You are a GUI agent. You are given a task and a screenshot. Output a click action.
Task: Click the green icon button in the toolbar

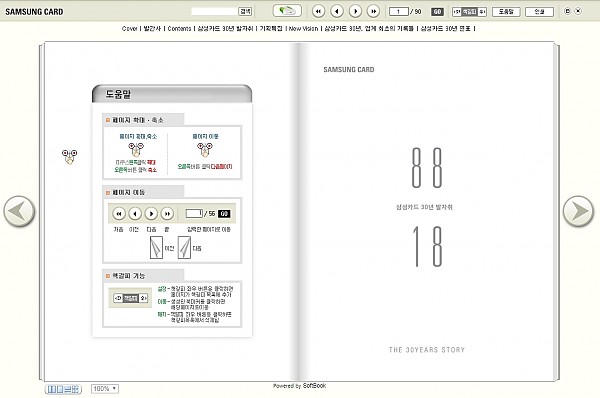click(x=287, y=11)
